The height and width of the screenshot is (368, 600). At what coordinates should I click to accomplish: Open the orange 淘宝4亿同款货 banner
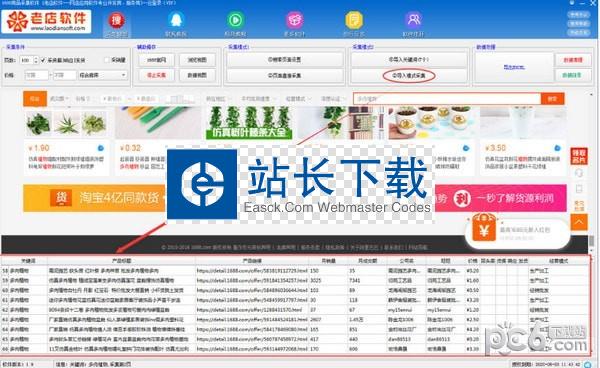click(x=96, y=198)
